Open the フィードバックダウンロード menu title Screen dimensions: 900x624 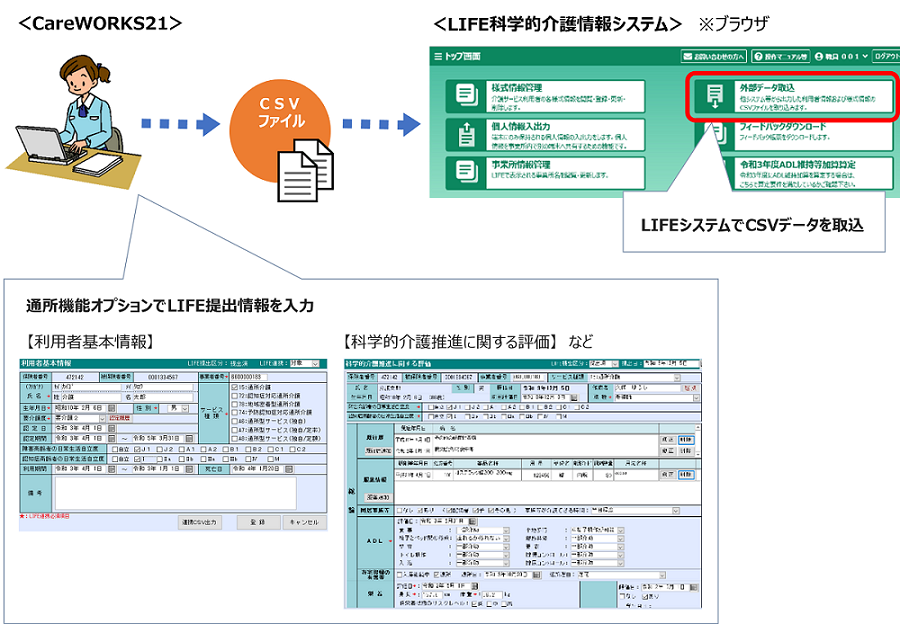click(x=783, y=126)
